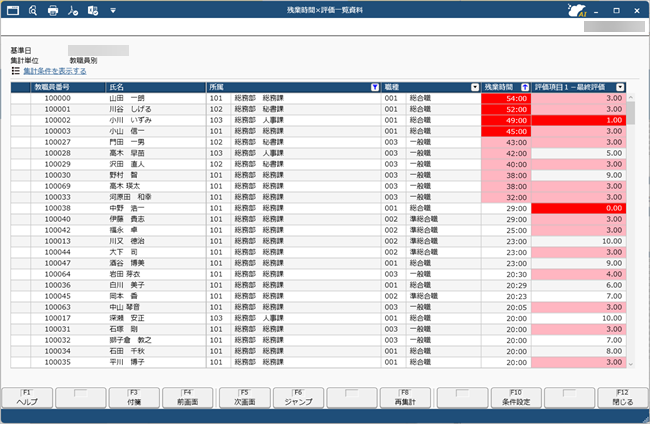Click the AI assistant bird icon
Screen dimensions: 650x424
(x=577, y=10)
